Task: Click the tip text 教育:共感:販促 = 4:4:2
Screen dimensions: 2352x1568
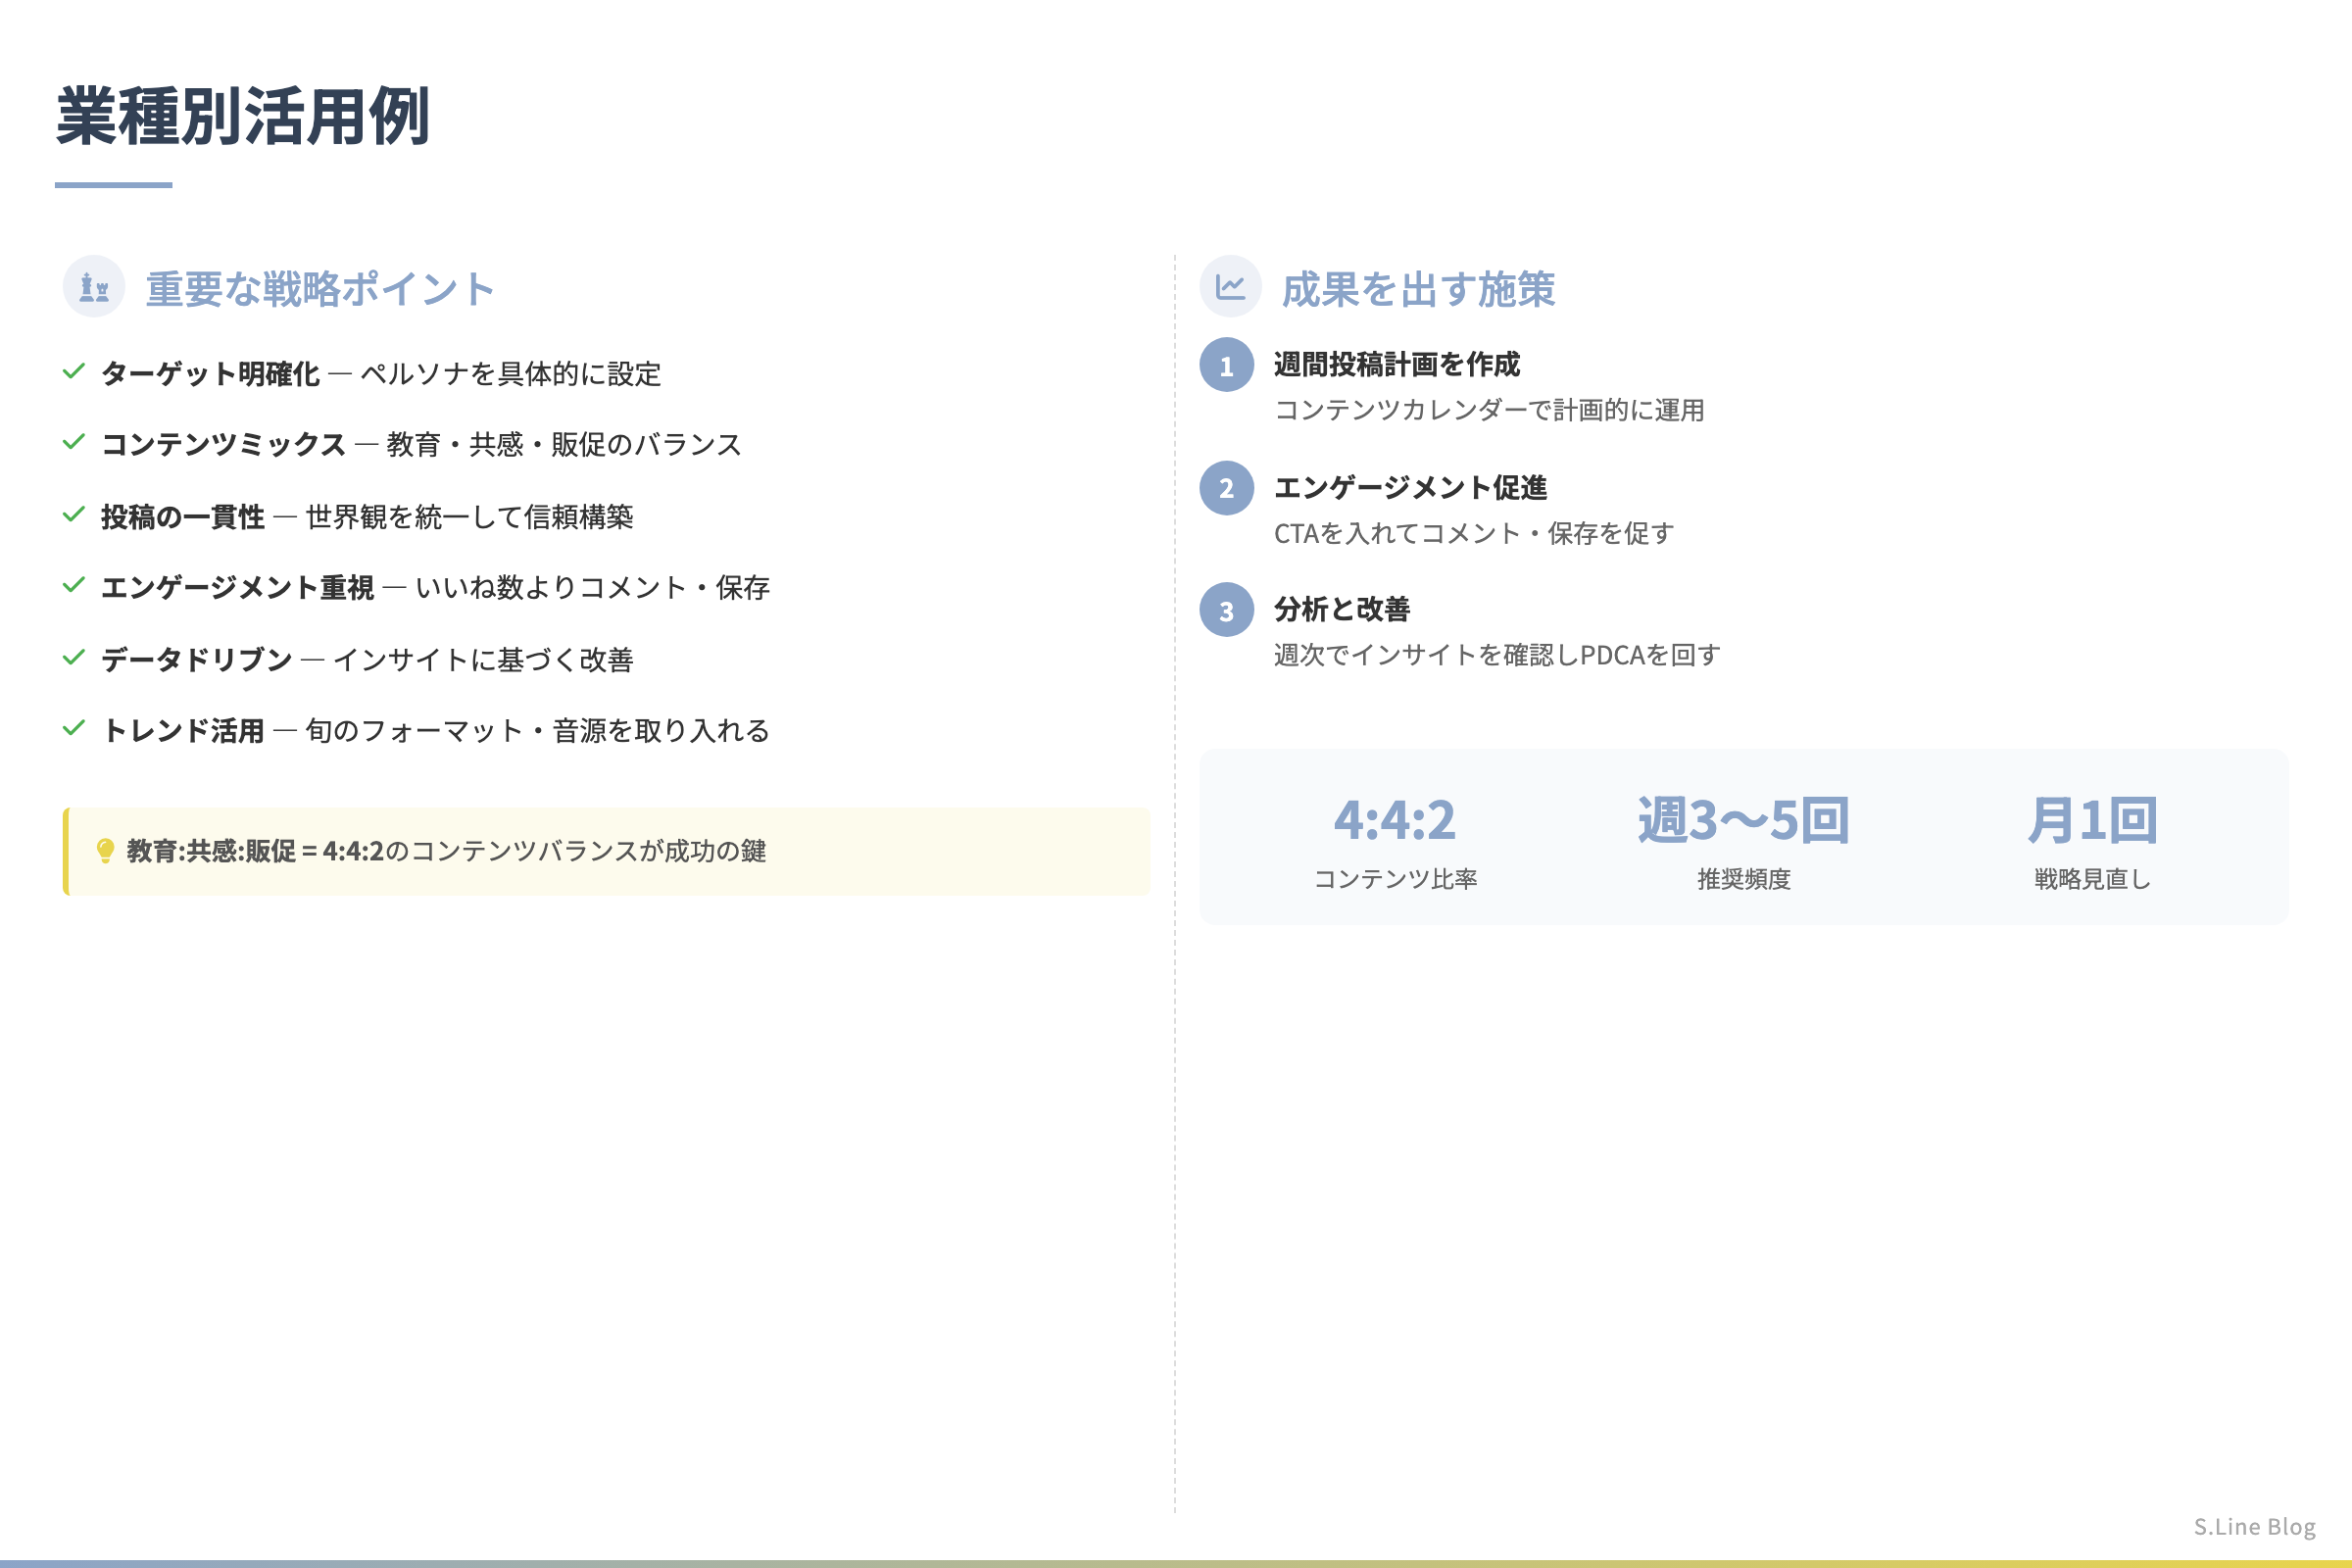Action: 255,851
